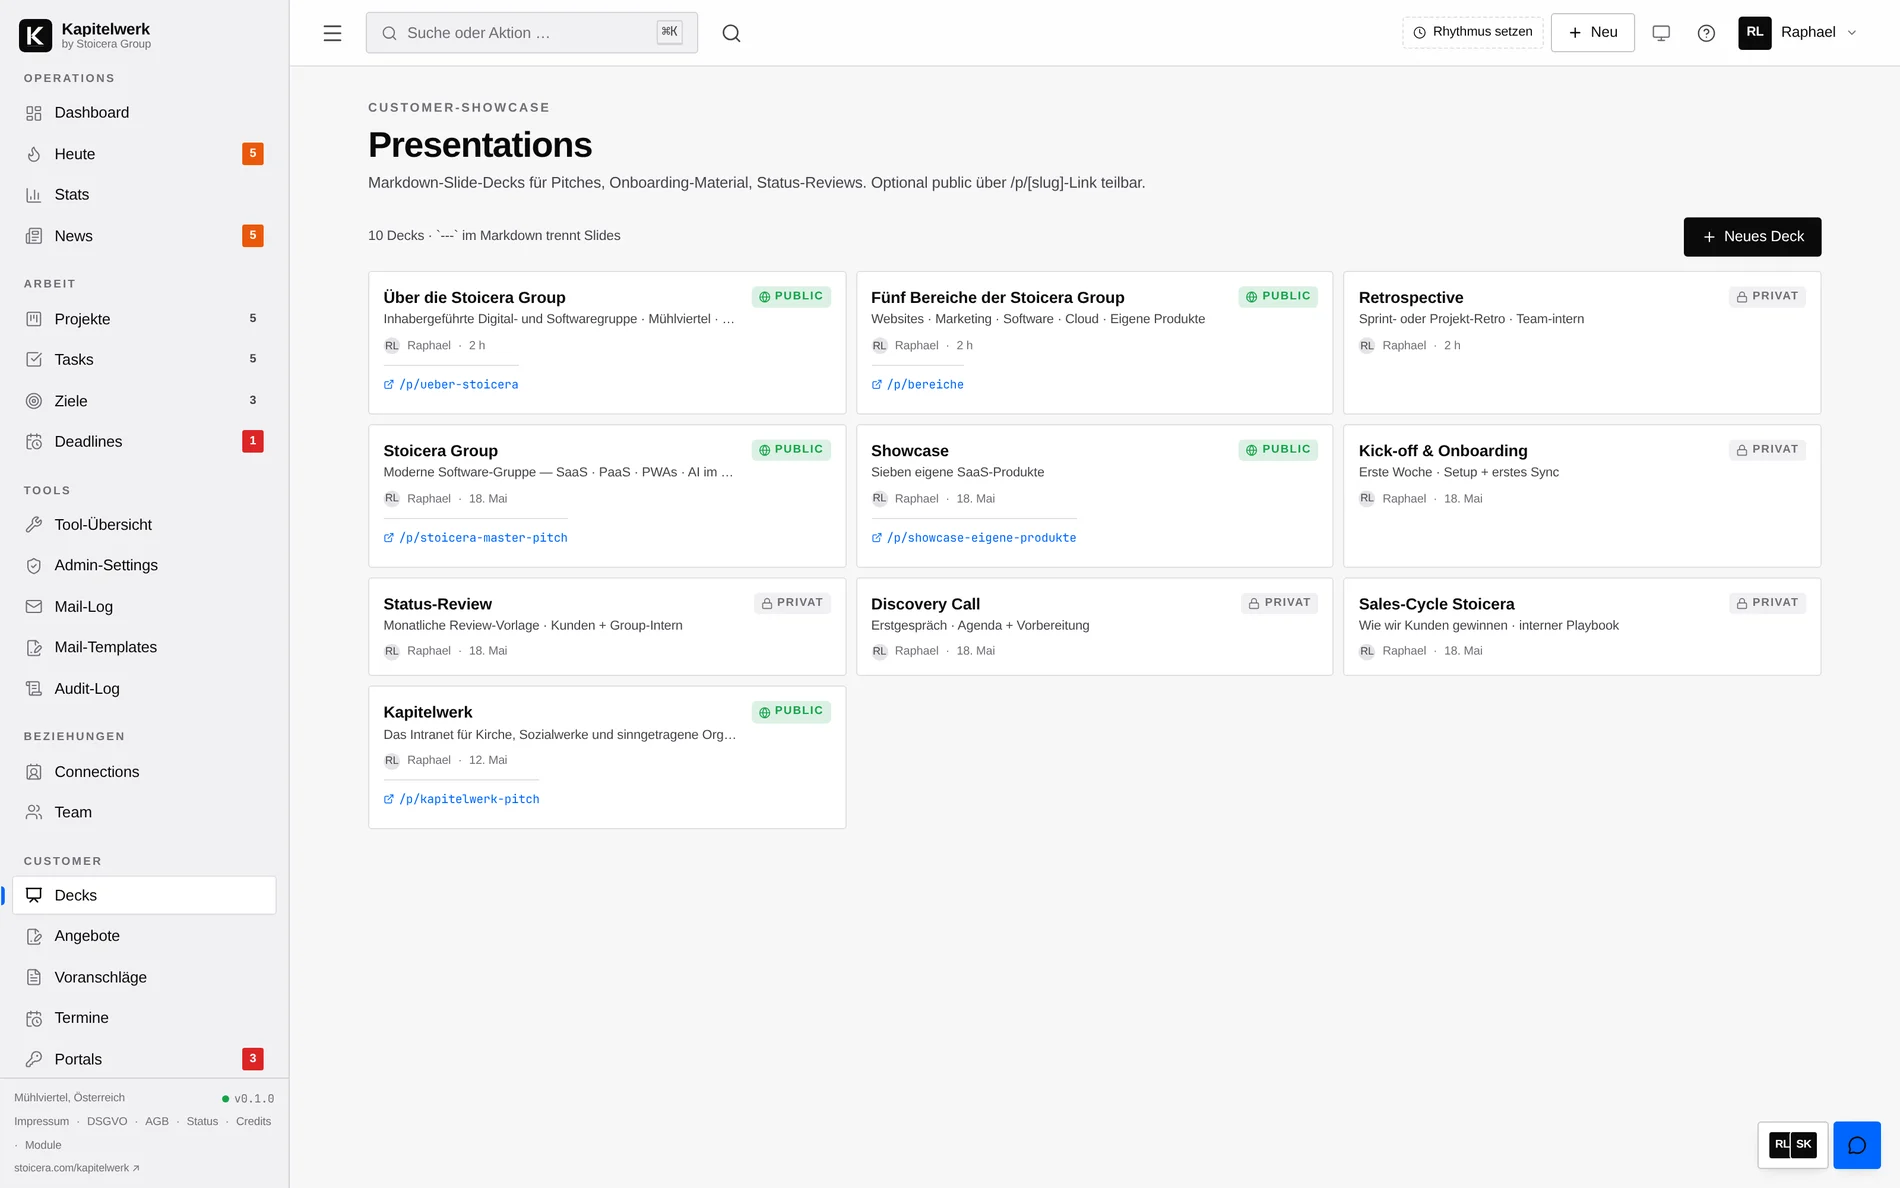1900x1188 pixels.
Task: Click Rhythmus setzen button
Action: click(1472, 33)
